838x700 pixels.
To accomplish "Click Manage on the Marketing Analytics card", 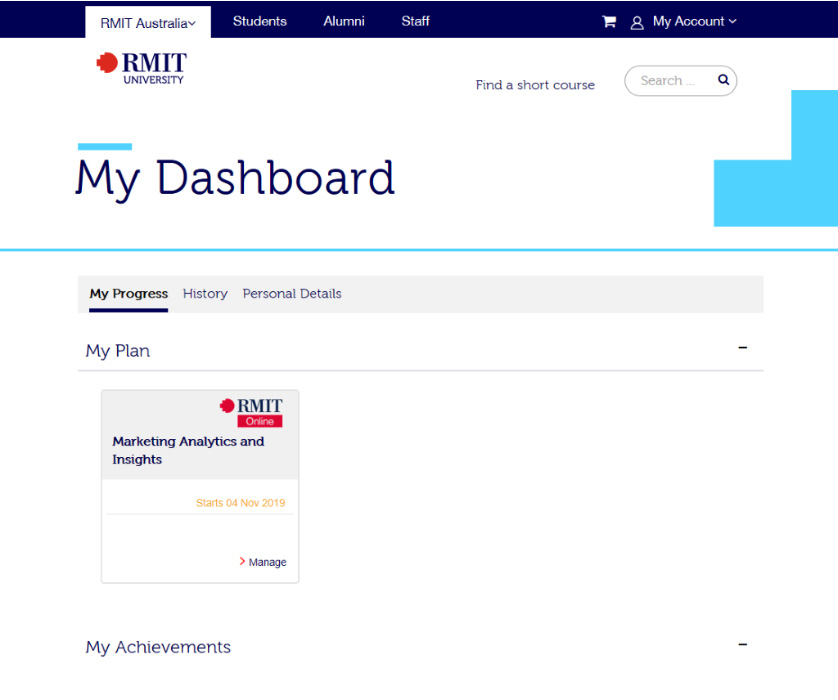I will point(266,562).
